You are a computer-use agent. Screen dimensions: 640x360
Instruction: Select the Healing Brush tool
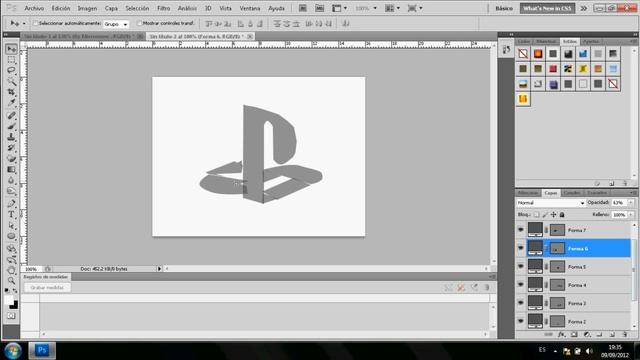[x=11, y=116]
